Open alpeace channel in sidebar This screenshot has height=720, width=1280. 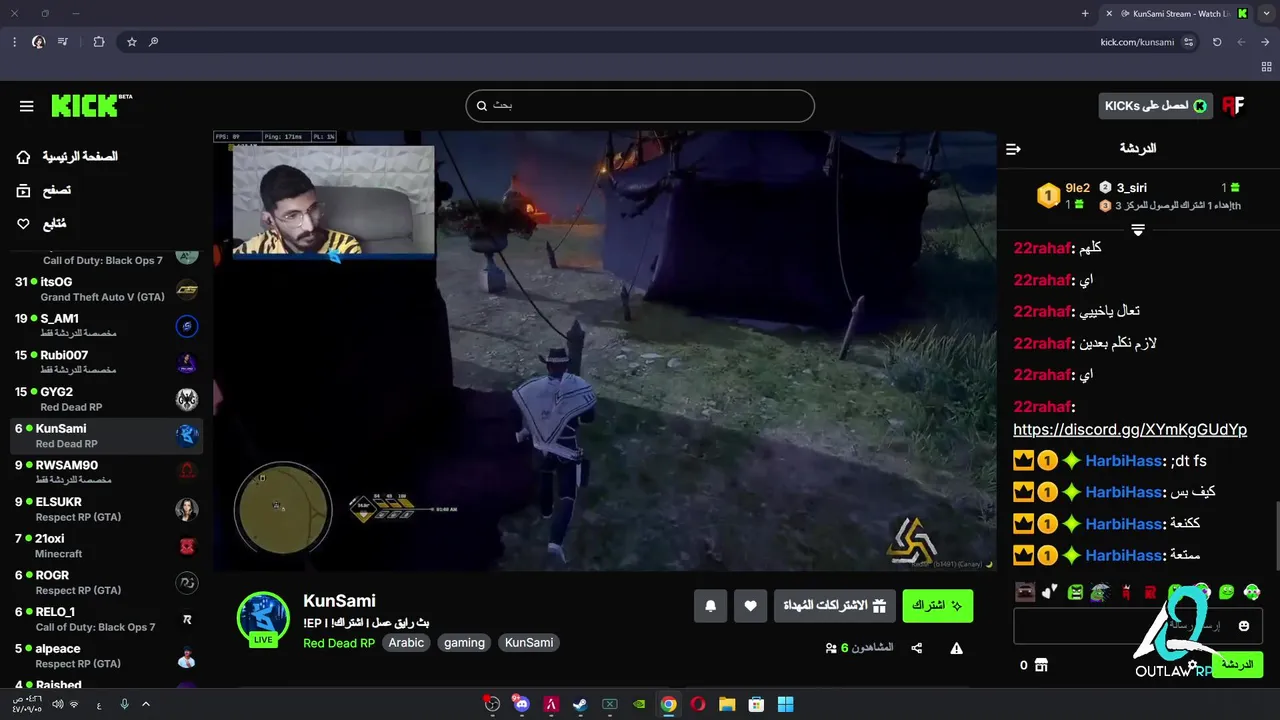point(106,655)
